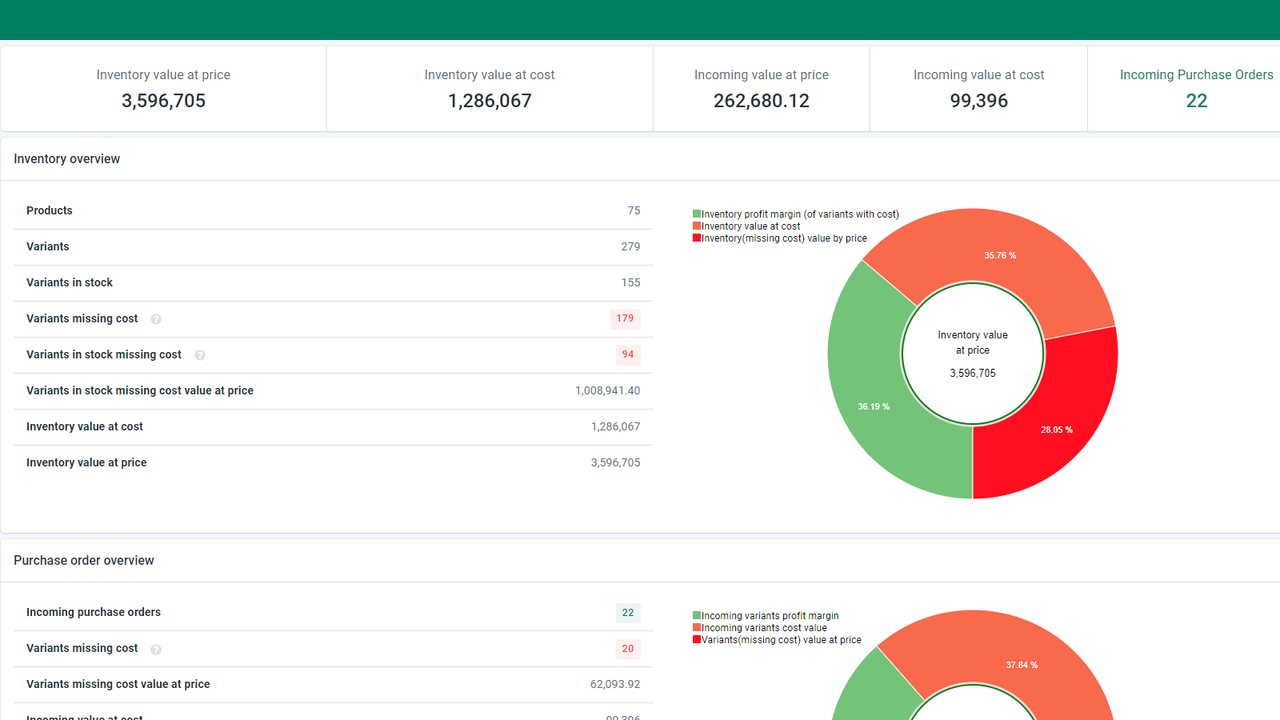Click the 37.84 % segment in purchase order chart

coord(1021,664)
